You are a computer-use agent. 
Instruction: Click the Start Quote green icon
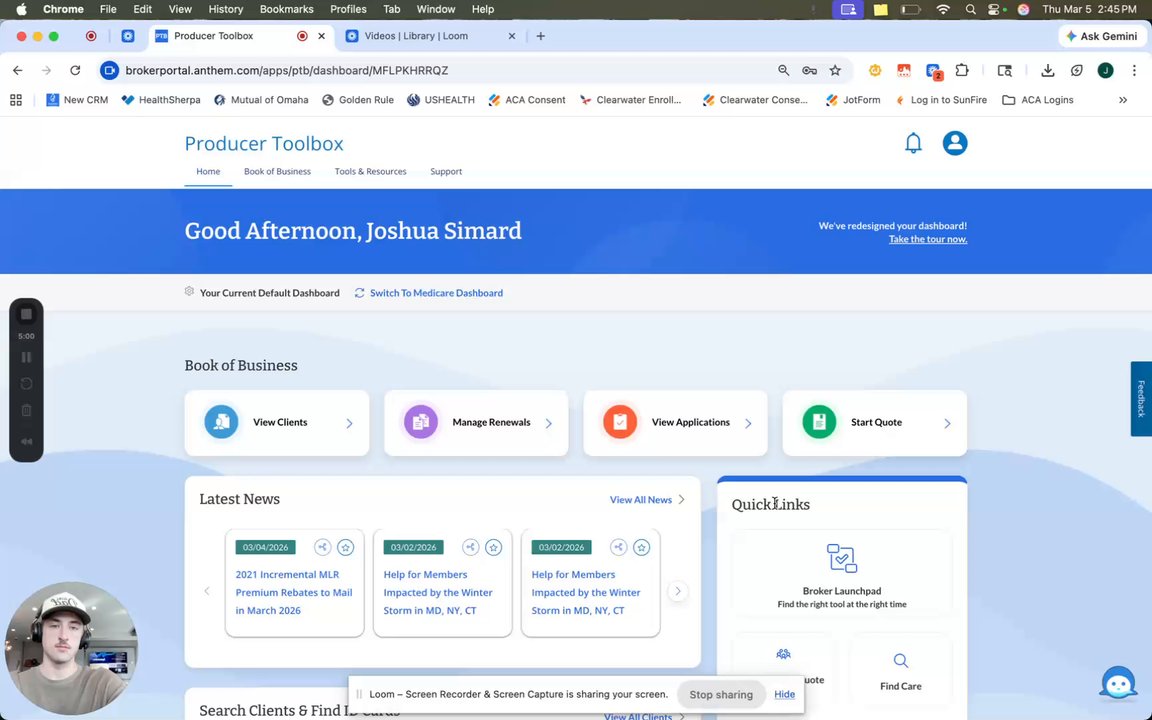click(818, 422)
